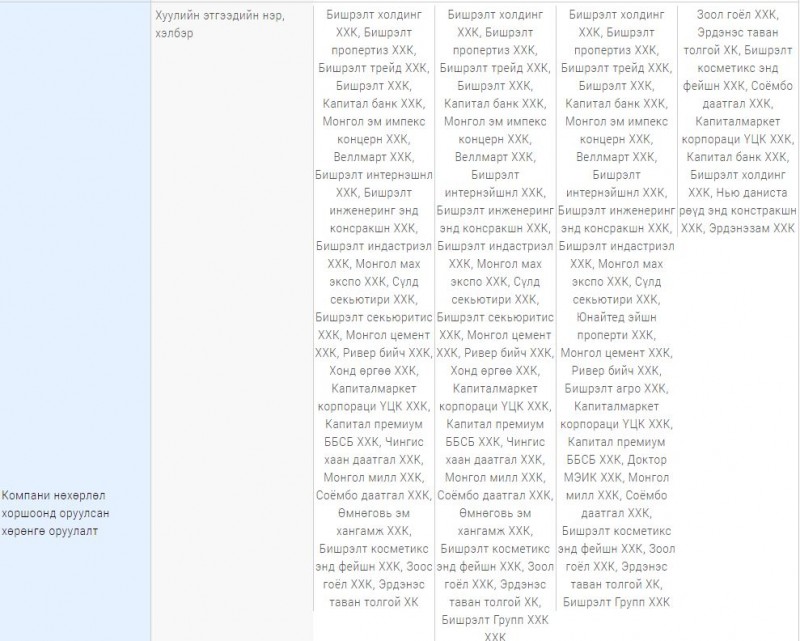Select the 'роуд энд констракшн' line
This screenshot has width=800, height=641.
[737, 210]
